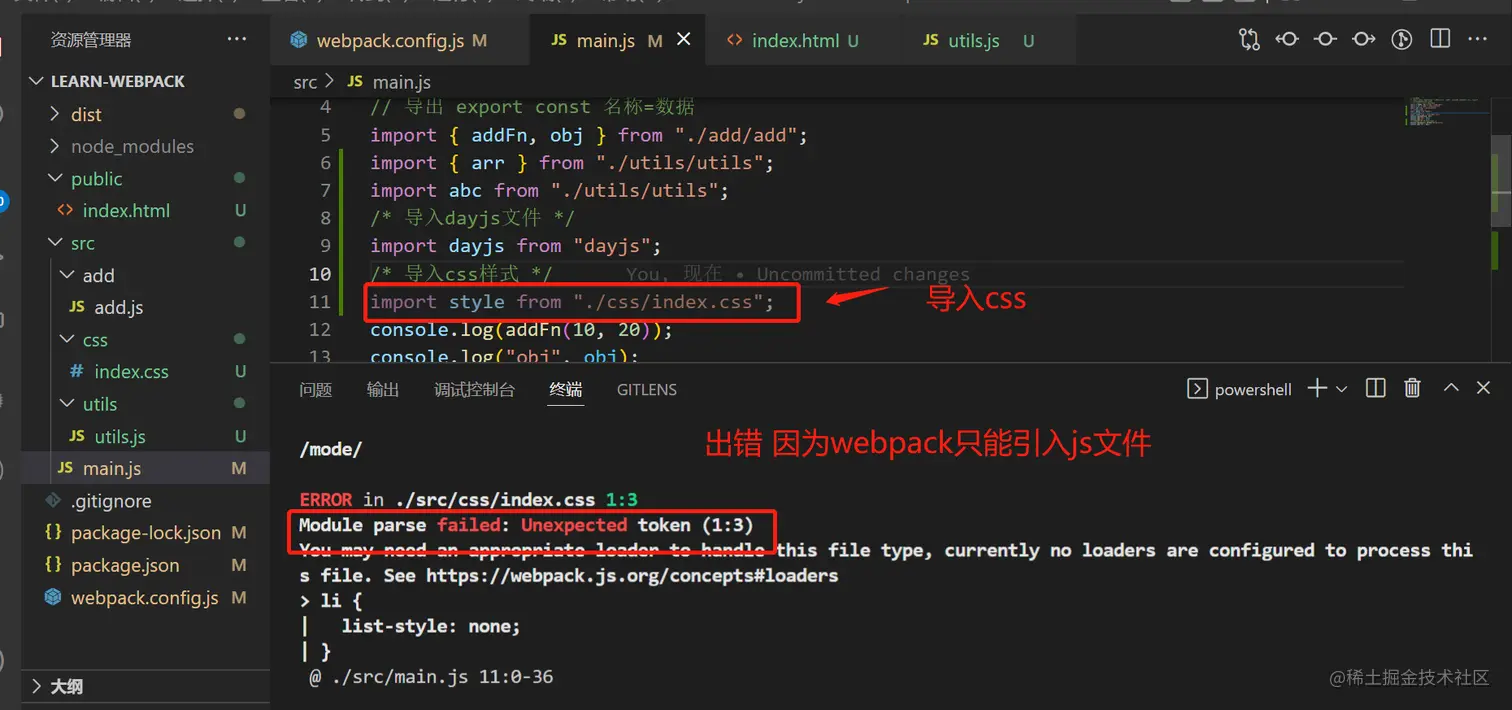Open utils.js in the file tree
This screenshot has height=710, width=1512.
click(x=145, y=436)
